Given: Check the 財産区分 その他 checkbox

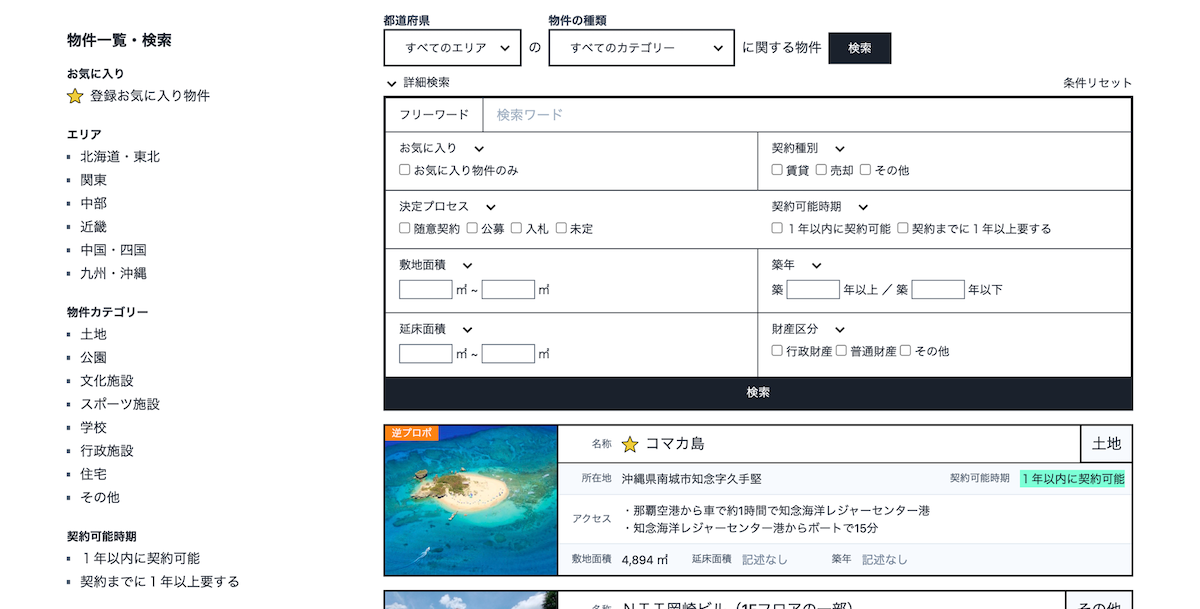Looking at the screenshot, I should pos(905,351).
